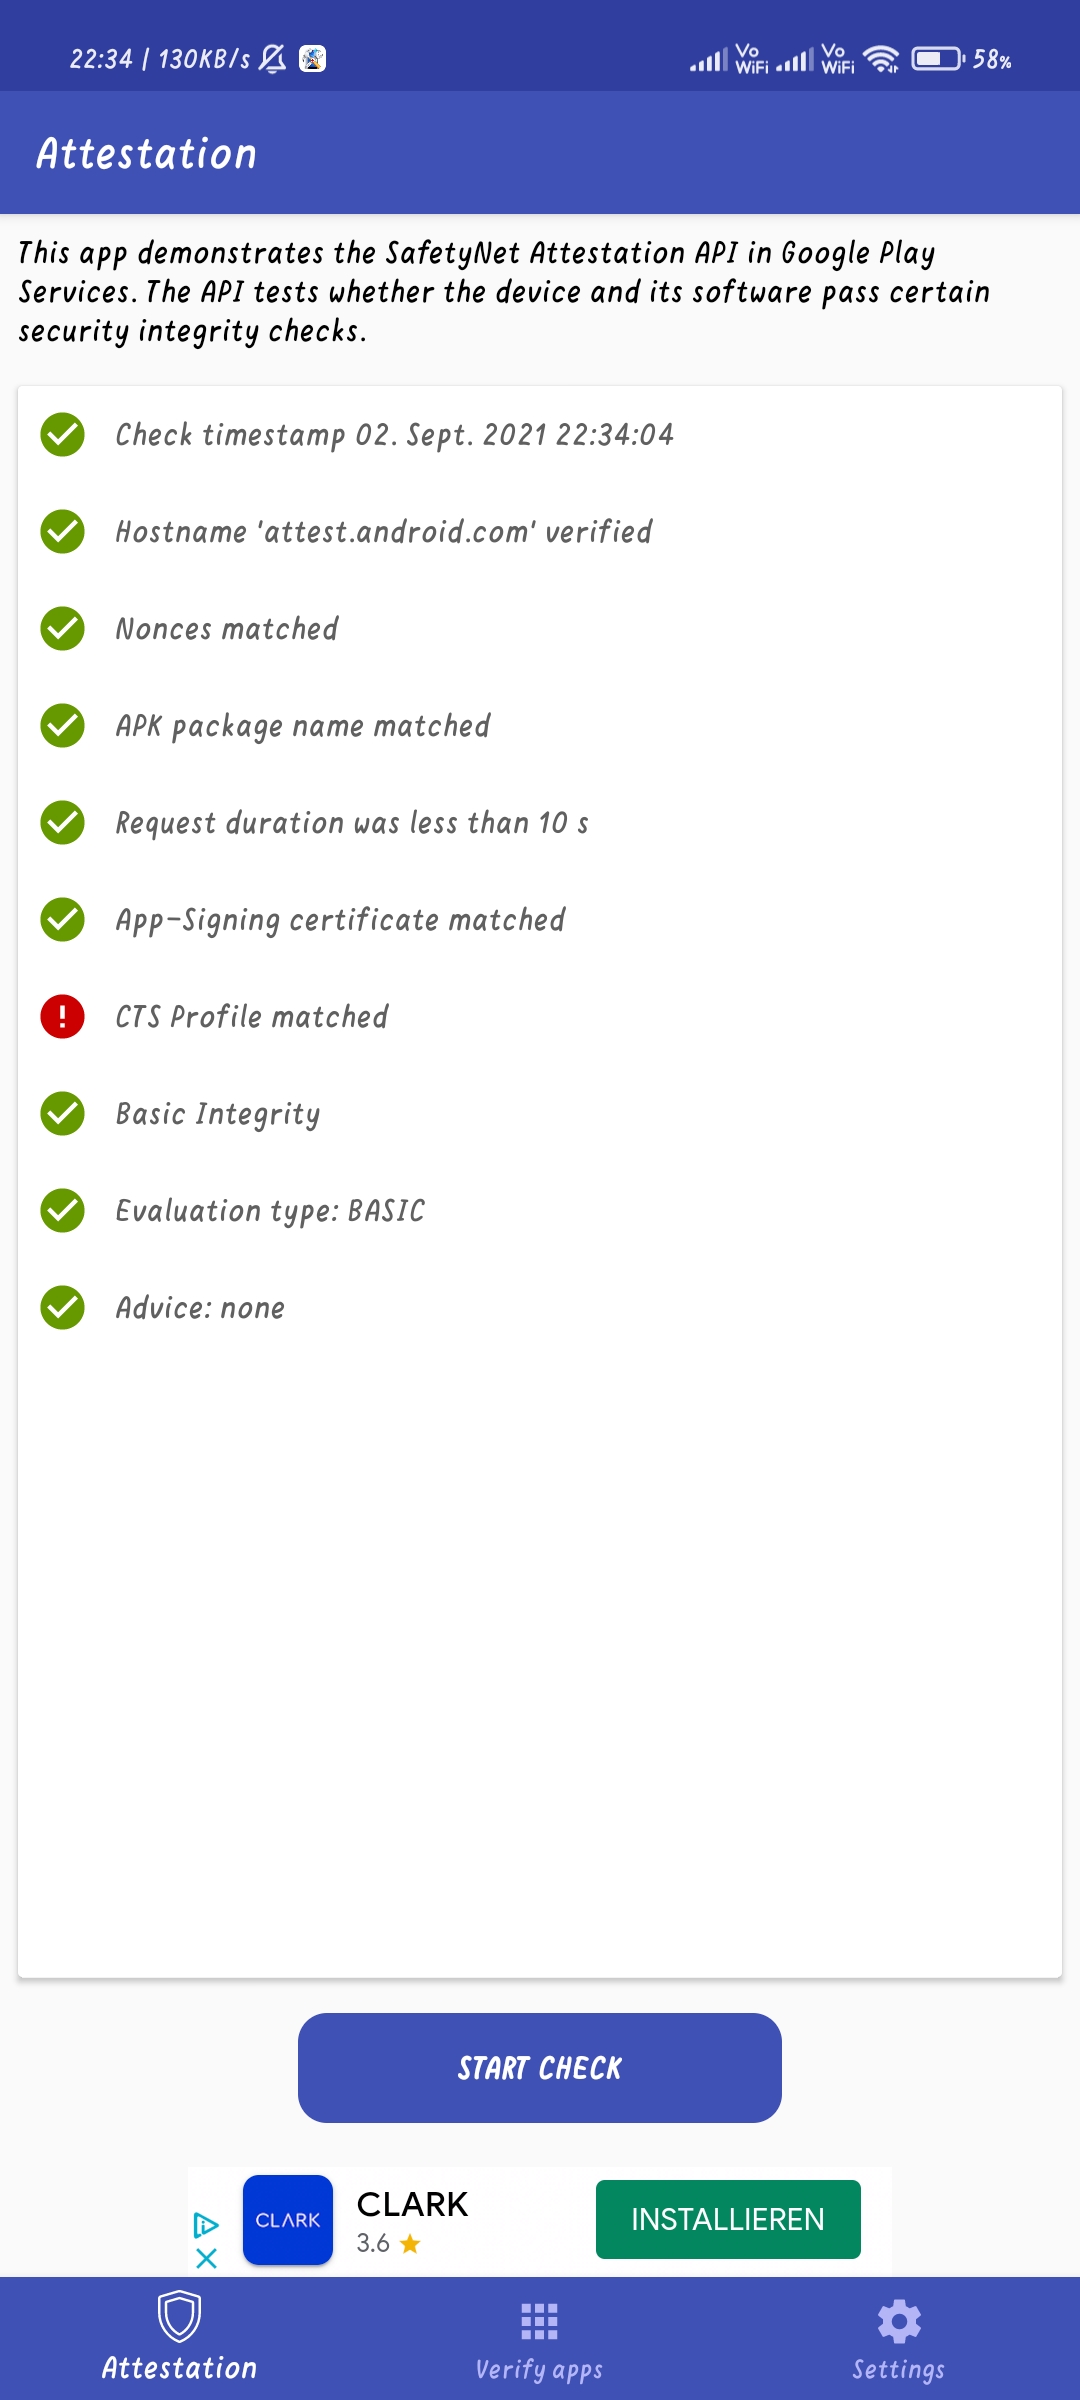Tap the green check beside Basic Integrity

(x=62, y=1114)
